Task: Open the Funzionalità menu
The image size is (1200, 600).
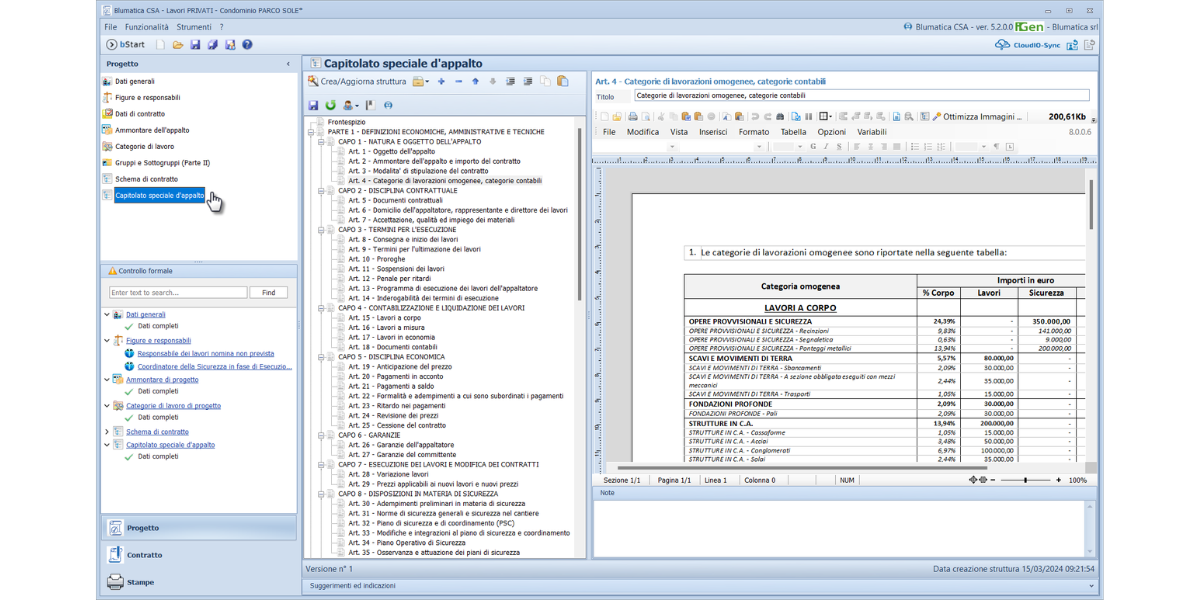Action: tap(147, 27)
